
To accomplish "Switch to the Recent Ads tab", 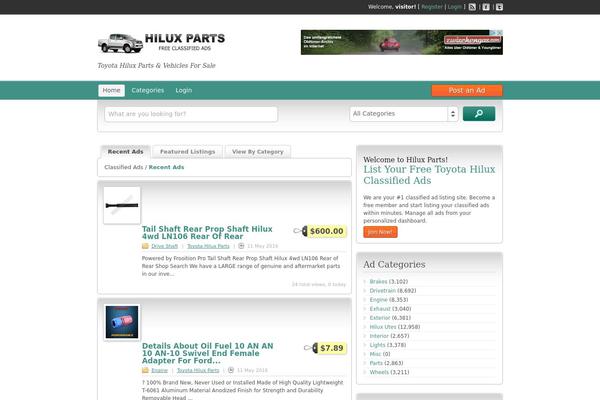I will [x=125, y=152].
